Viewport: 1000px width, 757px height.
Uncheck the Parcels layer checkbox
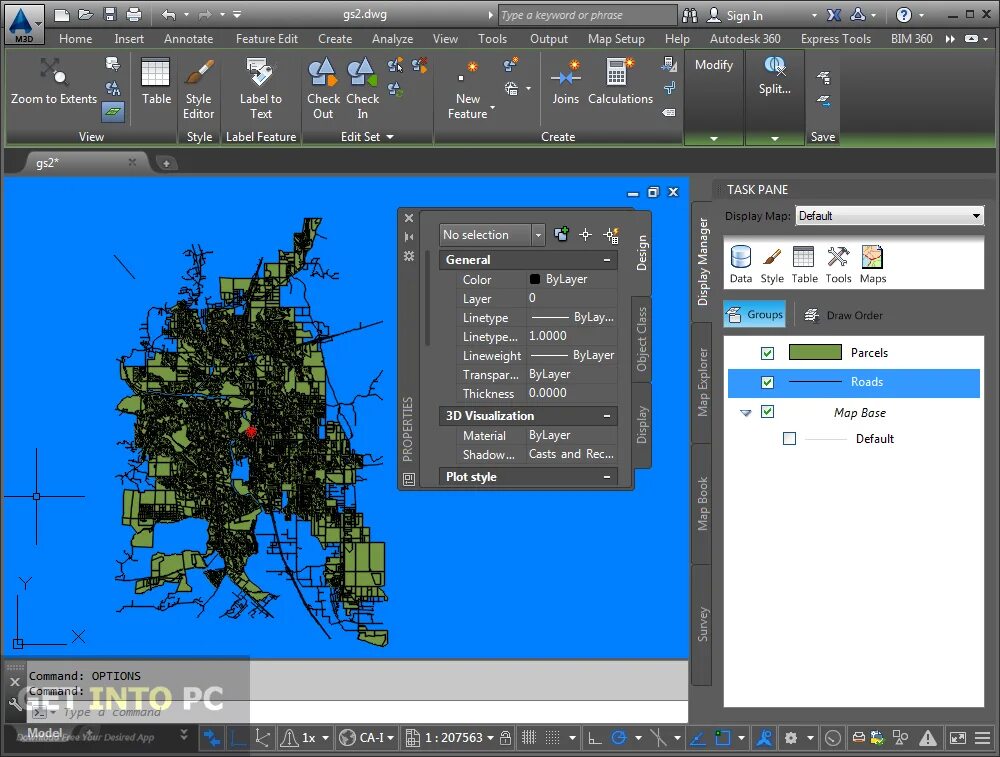click(767, 353)
